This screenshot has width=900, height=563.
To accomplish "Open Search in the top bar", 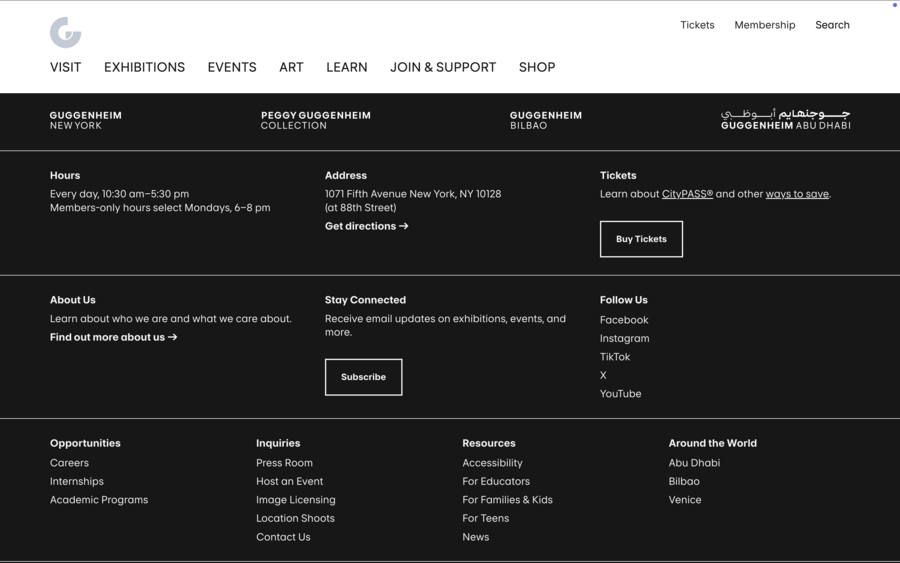I will click(831, 25).
